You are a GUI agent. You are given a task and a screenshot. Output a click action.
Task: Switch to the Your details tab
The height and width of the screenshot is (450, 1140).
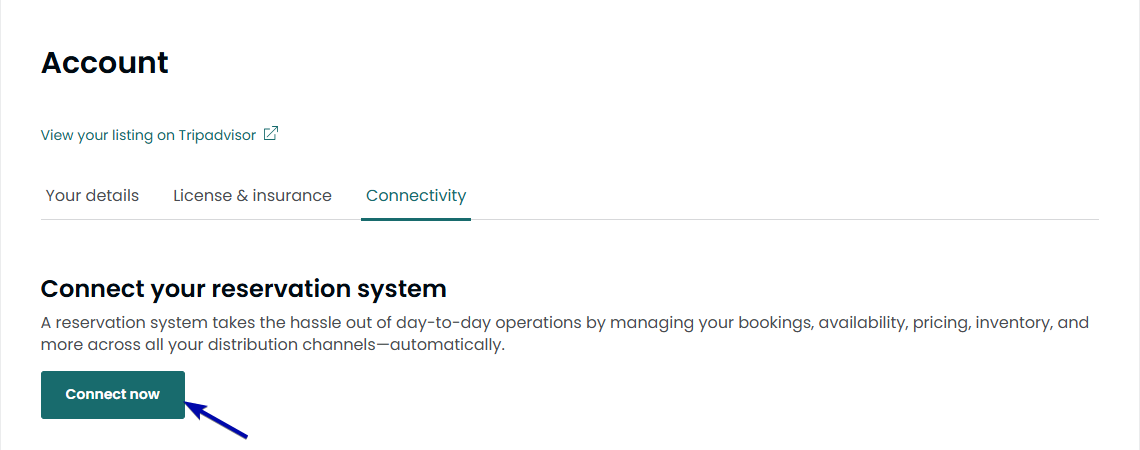pyautogui.click(x=92, y=195)
